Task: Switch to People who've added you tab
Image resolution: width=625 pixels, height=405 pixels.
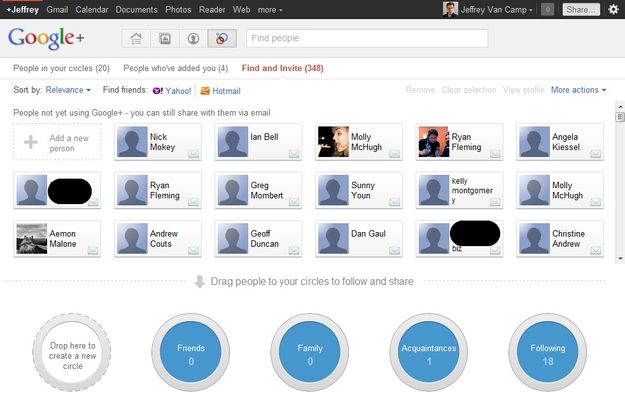Action: (176, 68)
